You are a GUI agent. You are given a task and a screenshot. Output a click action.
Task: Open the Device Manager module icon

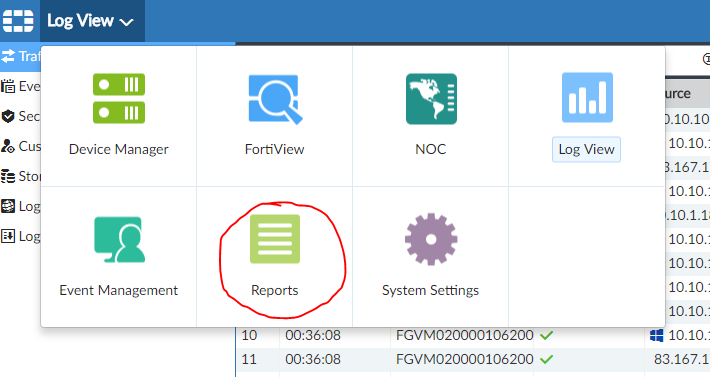(119, 98)
